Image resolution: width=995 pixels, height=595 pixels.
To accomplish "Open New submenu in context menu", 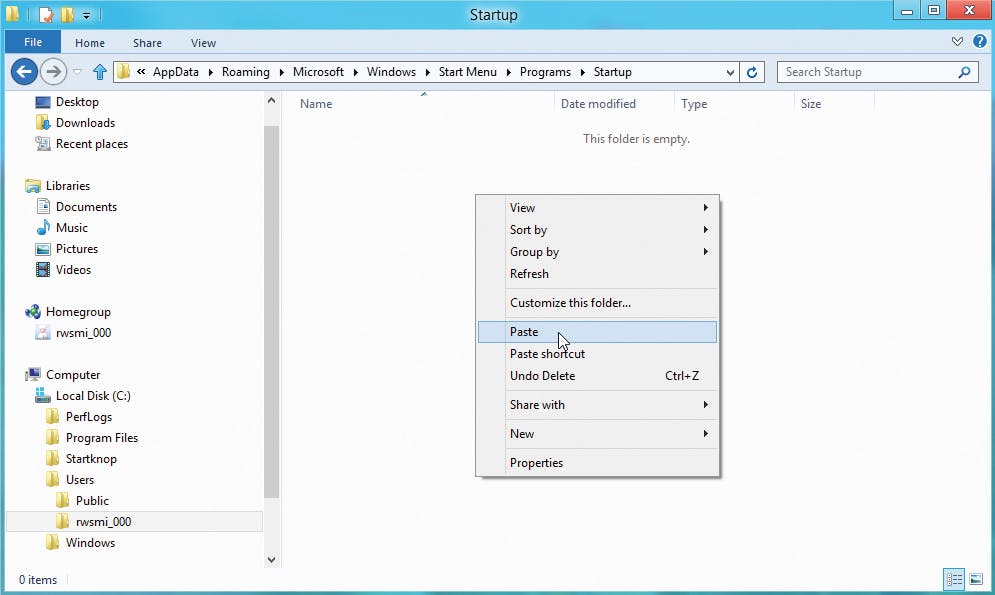I will click(597, 434).
